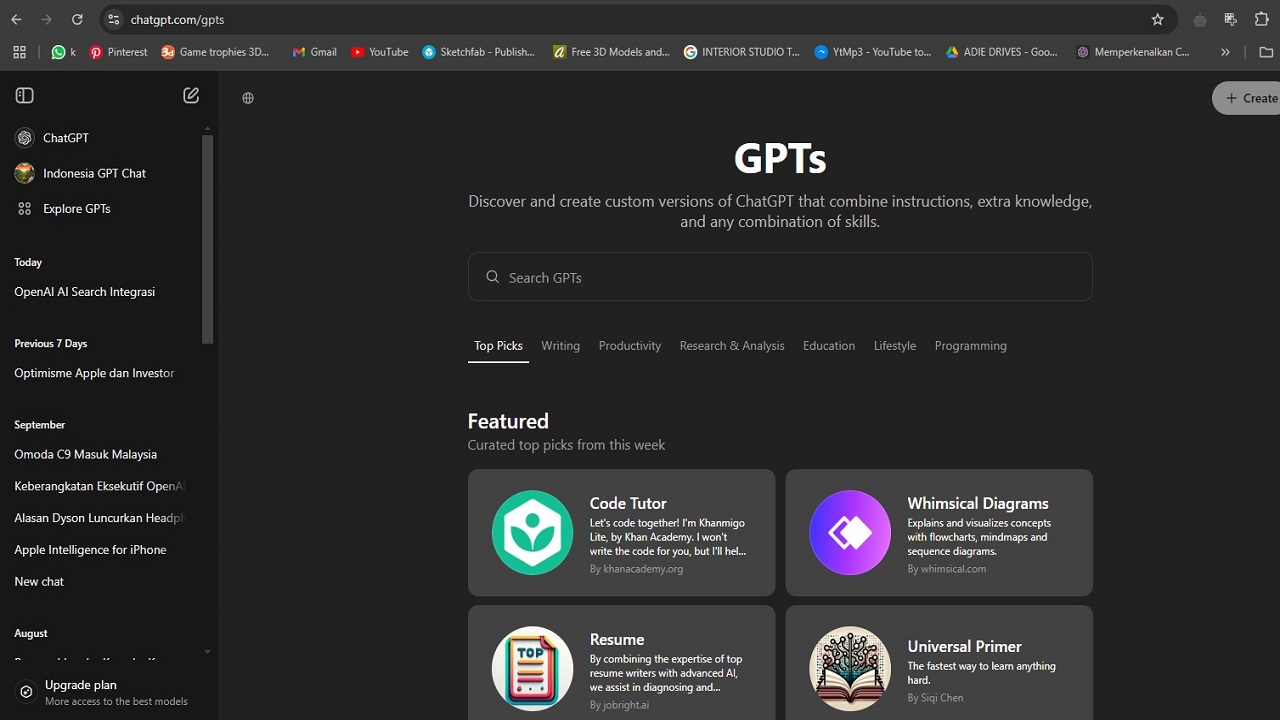Screen dimensions: 1280x720
Task: Click the Search GPTs input field
Action: coord(780,277)
